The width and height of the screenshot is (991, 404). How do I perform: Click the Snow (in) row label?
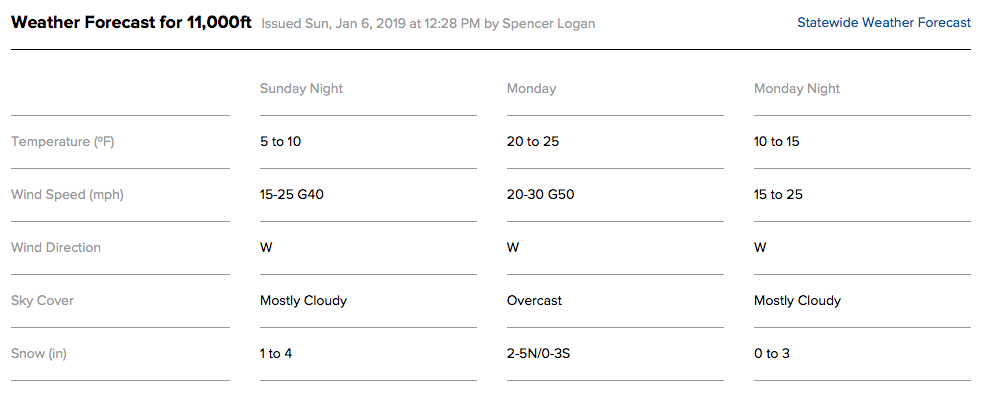coord(39,353)
